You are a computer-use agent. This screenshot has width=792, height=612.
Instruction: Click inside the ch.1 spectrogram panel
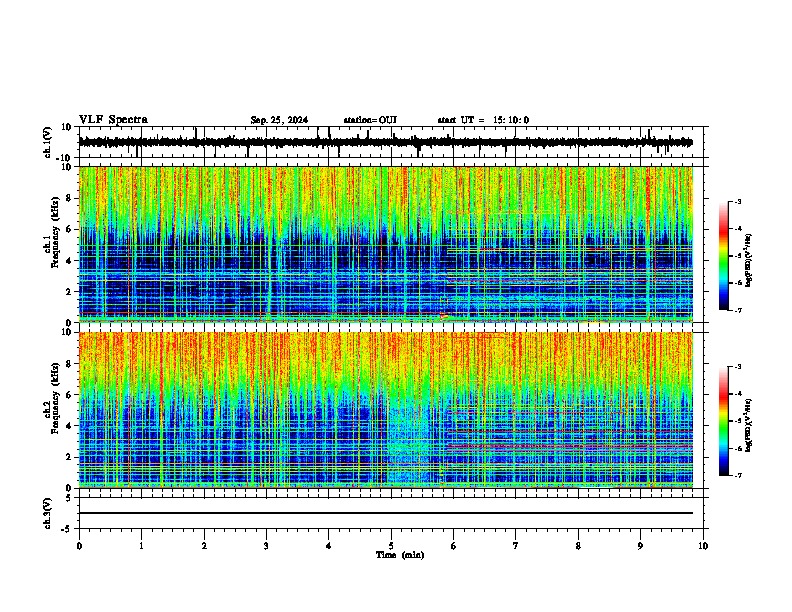pos(385,244)
